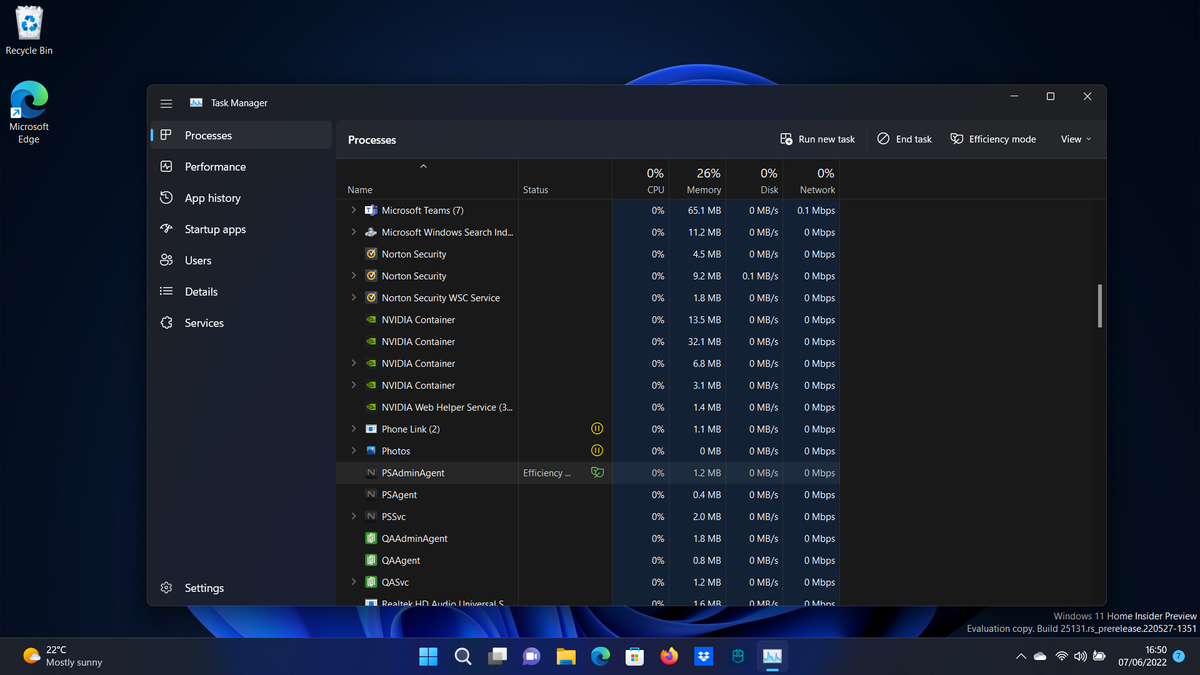Open the View dropdown
Image resolution: width=1200 pixels, height=675 pixels.
click(x=1075, y=139)
